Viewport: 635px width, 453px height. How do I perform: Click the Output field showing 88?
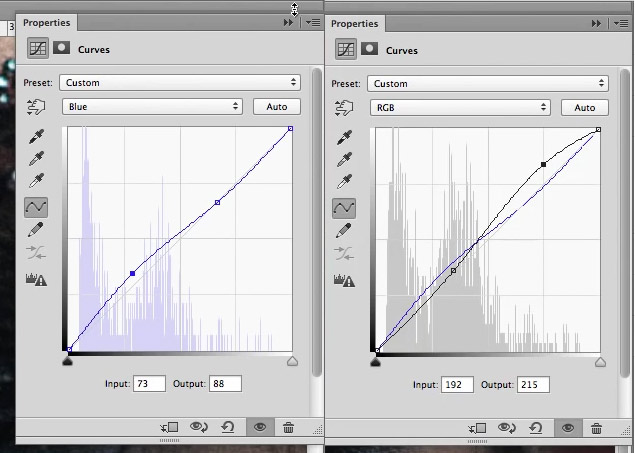[226, 384]
